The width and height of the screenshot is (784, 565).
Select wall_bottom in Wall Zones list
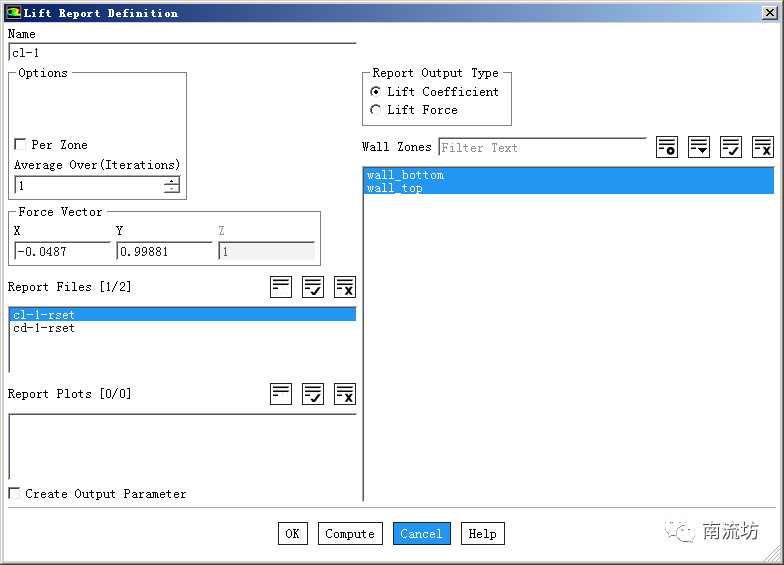point(569,174)
